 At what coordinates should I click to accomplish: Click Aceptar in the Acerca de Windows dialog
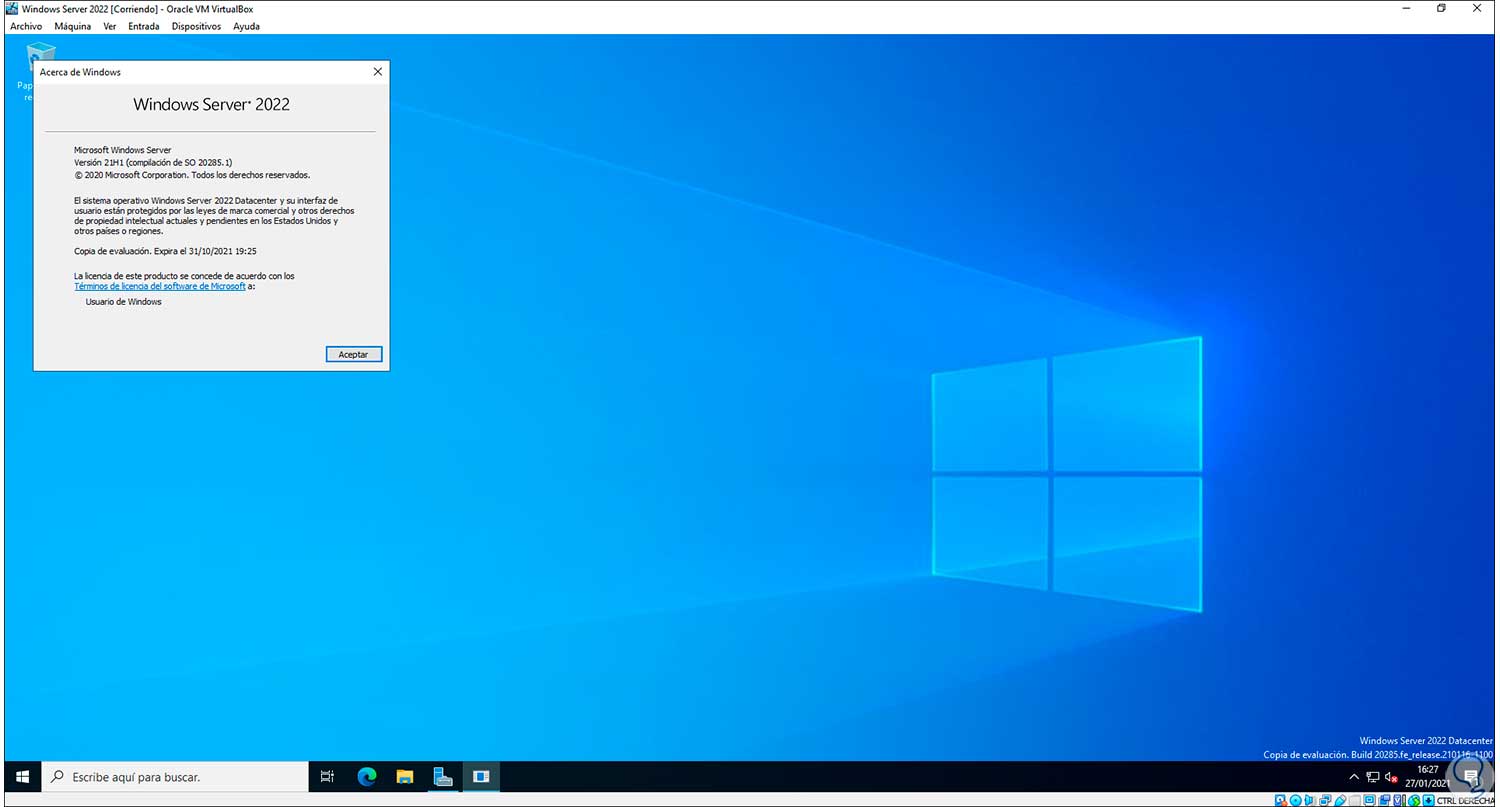click(x=354, y=354)
